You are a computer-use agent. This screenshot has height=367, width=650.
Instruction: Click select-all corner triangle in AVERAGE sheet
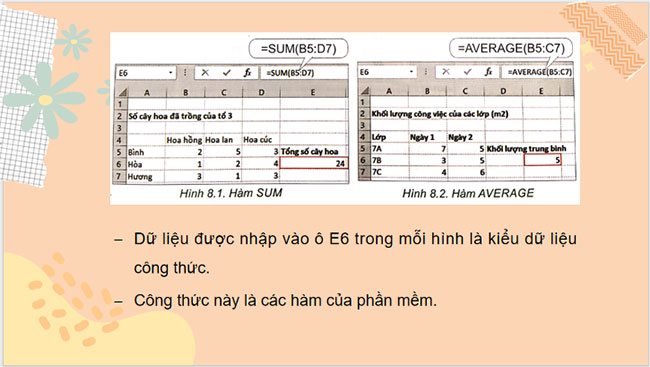point(364,90)
